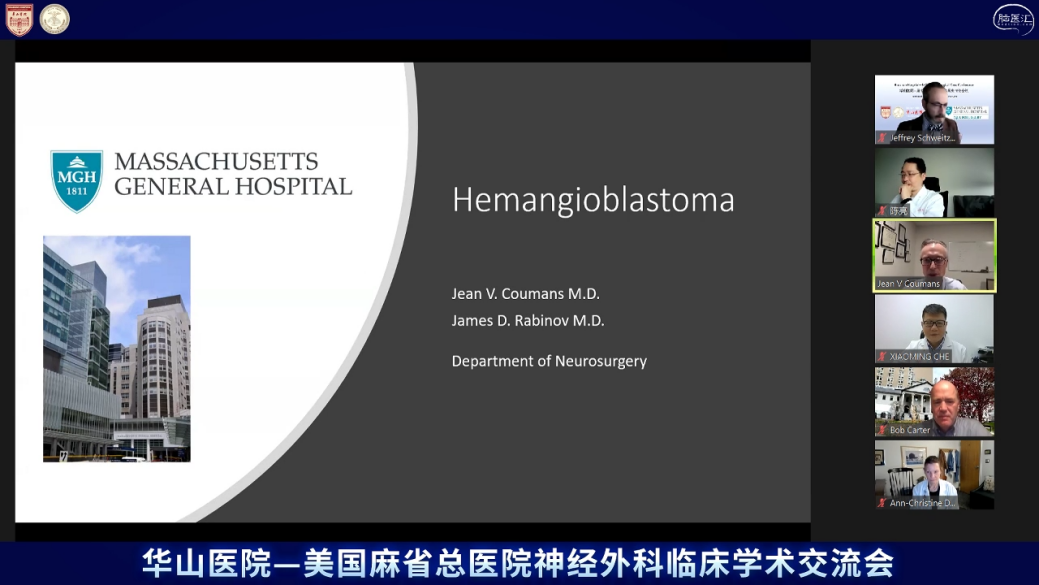Image resolution: width=1039 pixels, height=585 pixels.
Task: Click the hospital building photo on slide
Action: pos(117,348)
